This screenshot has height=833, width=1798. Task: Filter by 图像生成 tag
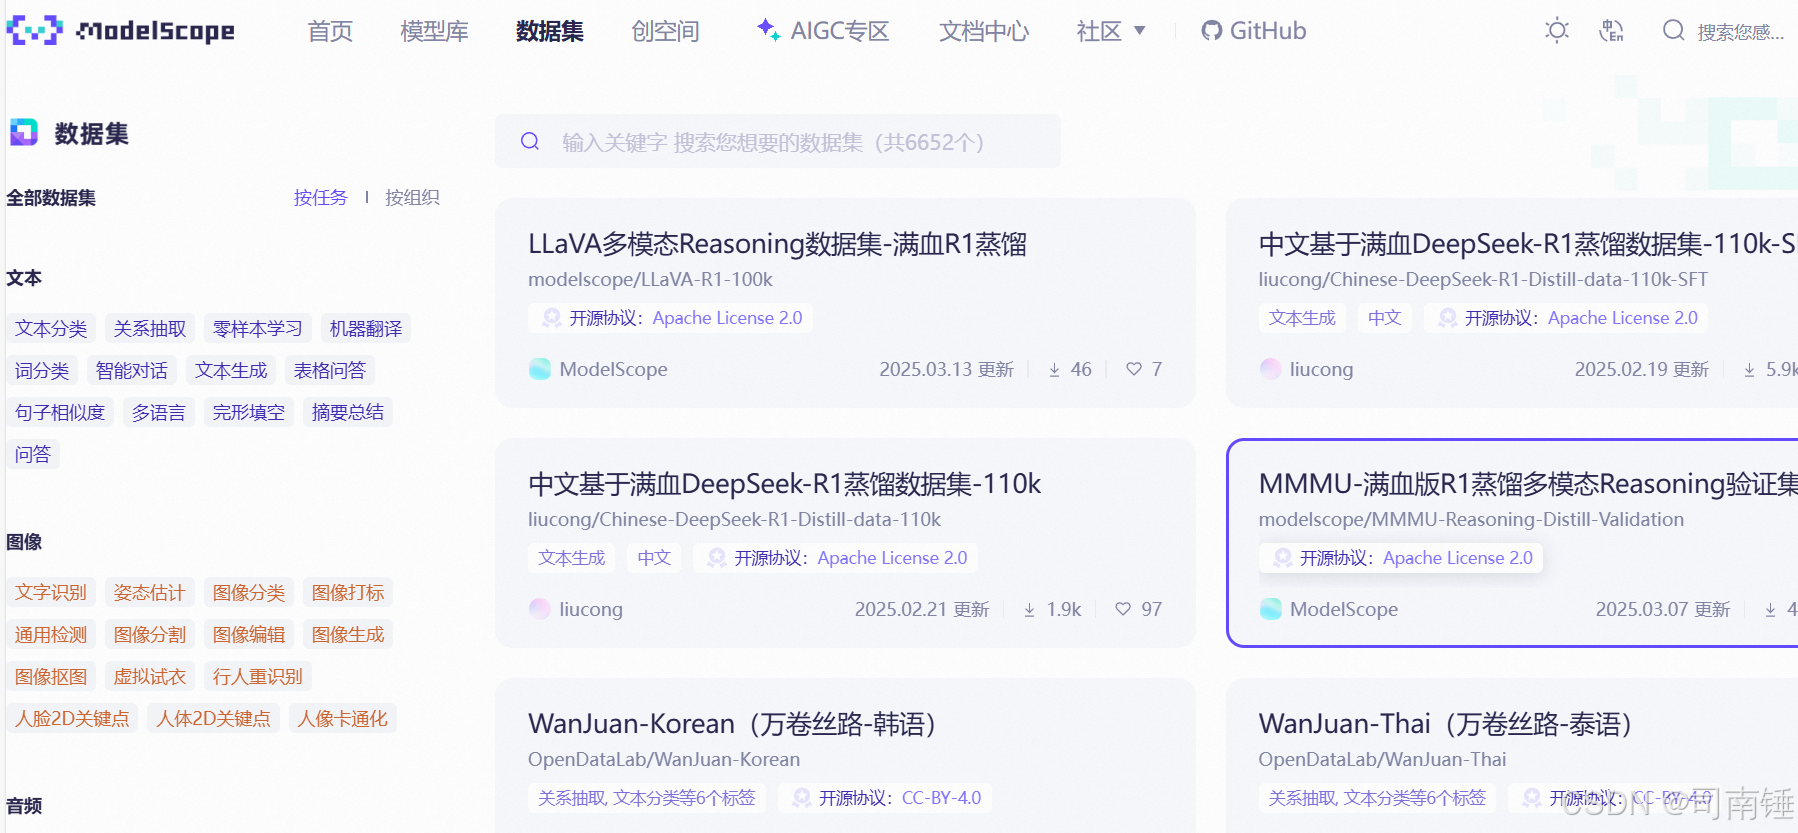click(348, 635)
